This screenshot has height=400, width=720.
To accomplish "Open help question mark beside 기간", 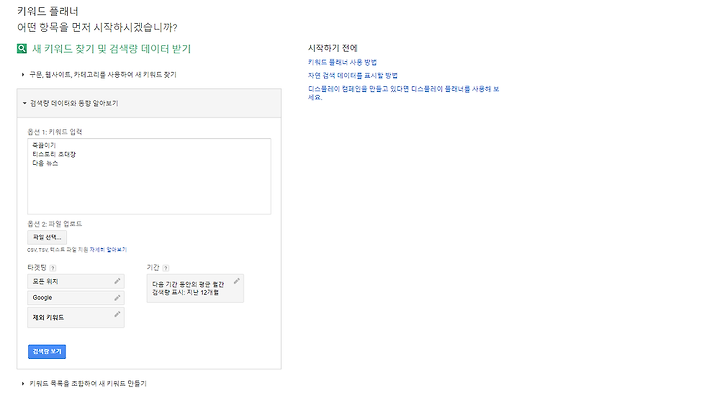I will [x=166, y=268].
